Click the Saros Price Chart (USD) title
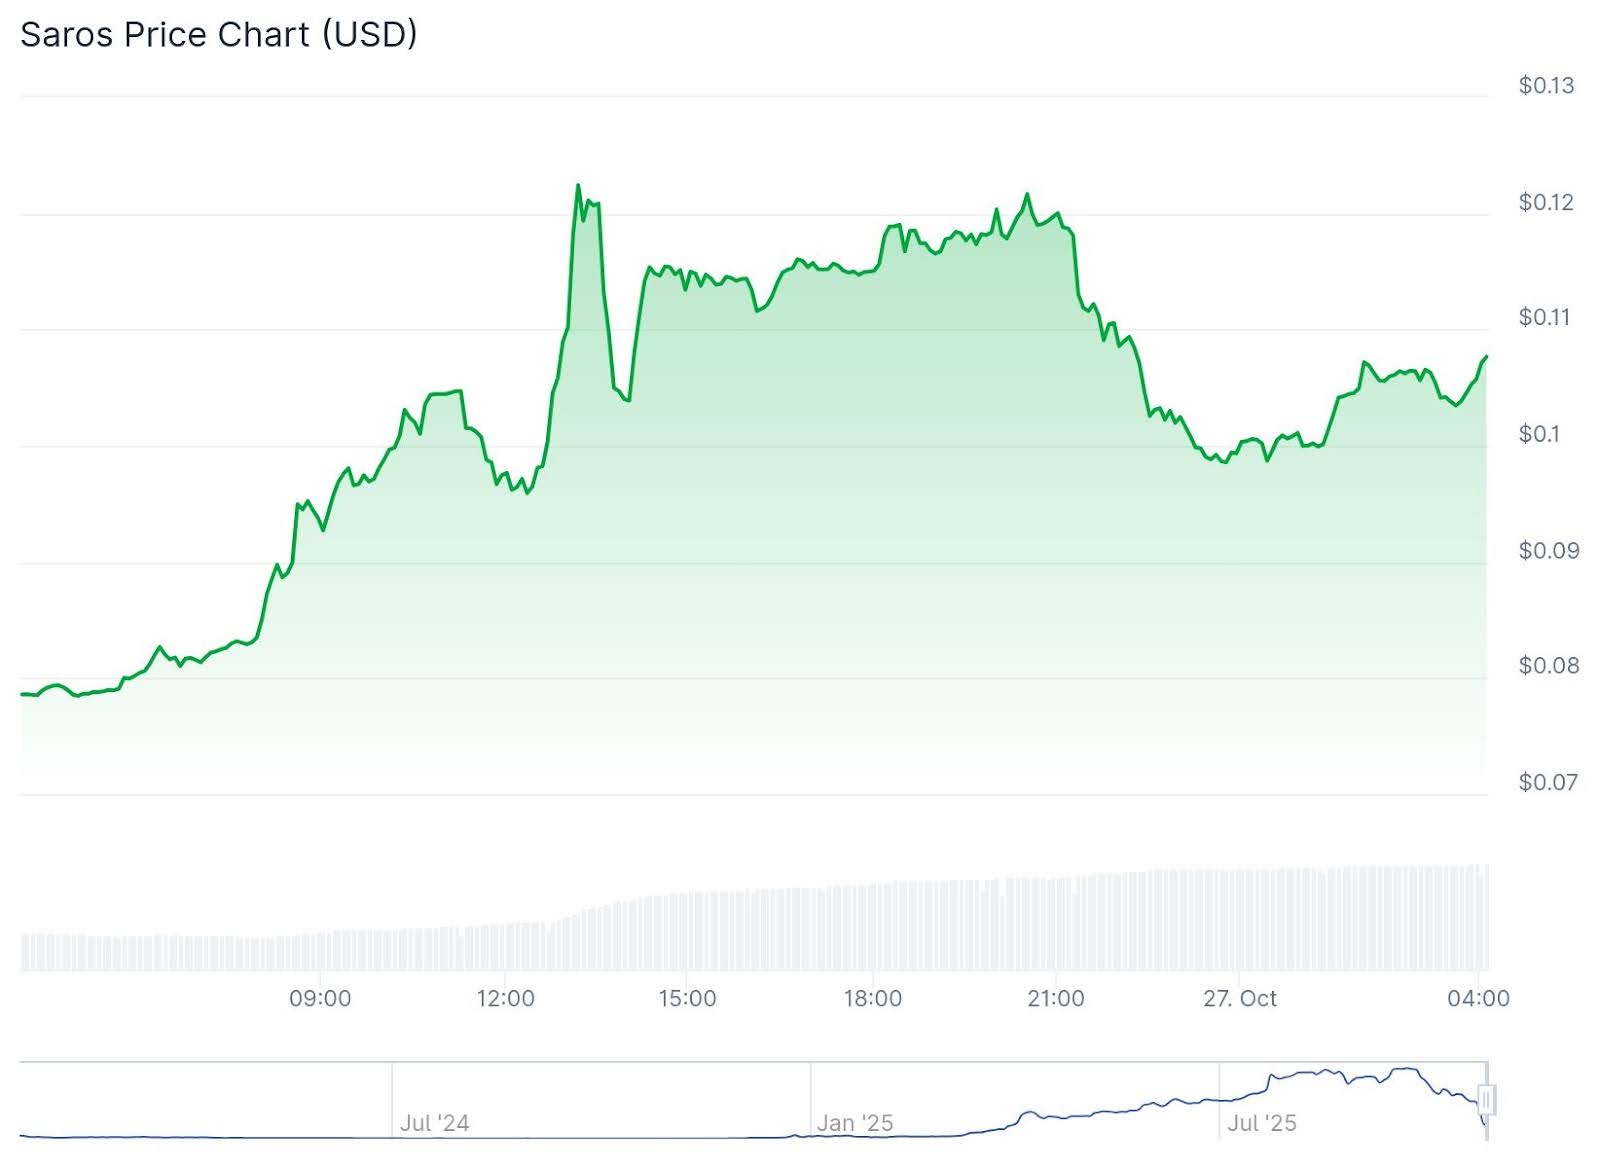 tap(219, 35)
